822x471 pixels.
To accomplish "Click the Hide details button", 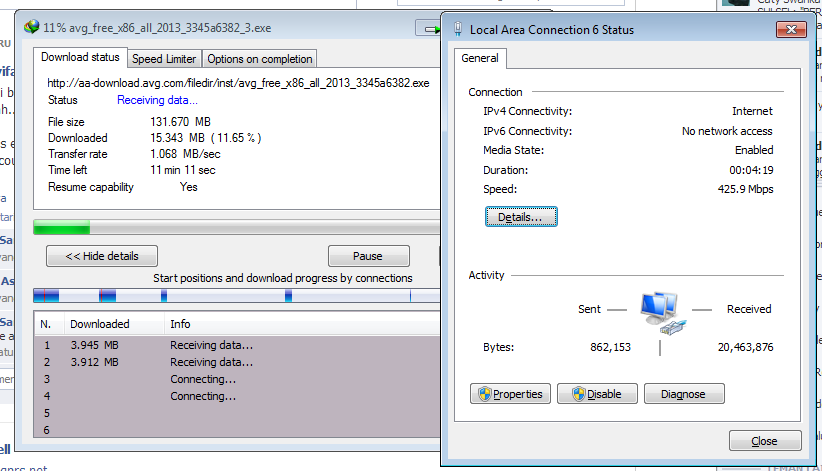I will click(x=102, y=256).
